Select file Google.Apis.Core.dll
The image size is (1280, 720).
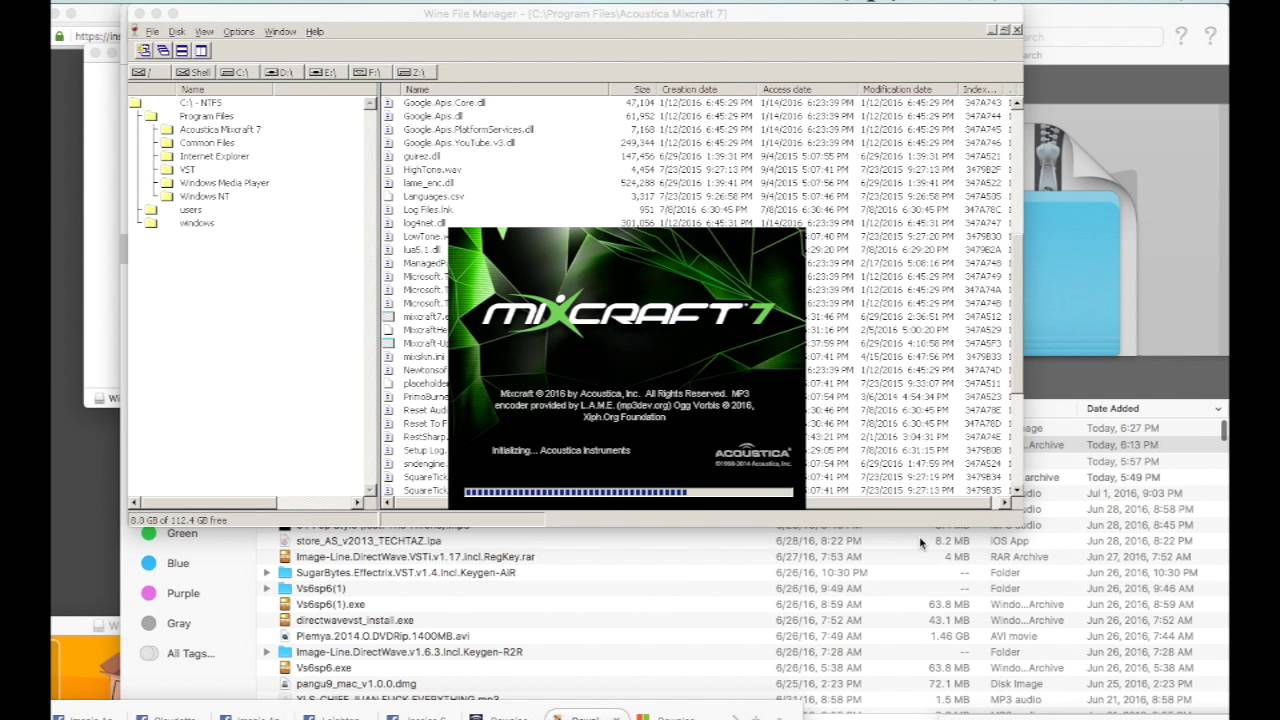coord(444,103)
